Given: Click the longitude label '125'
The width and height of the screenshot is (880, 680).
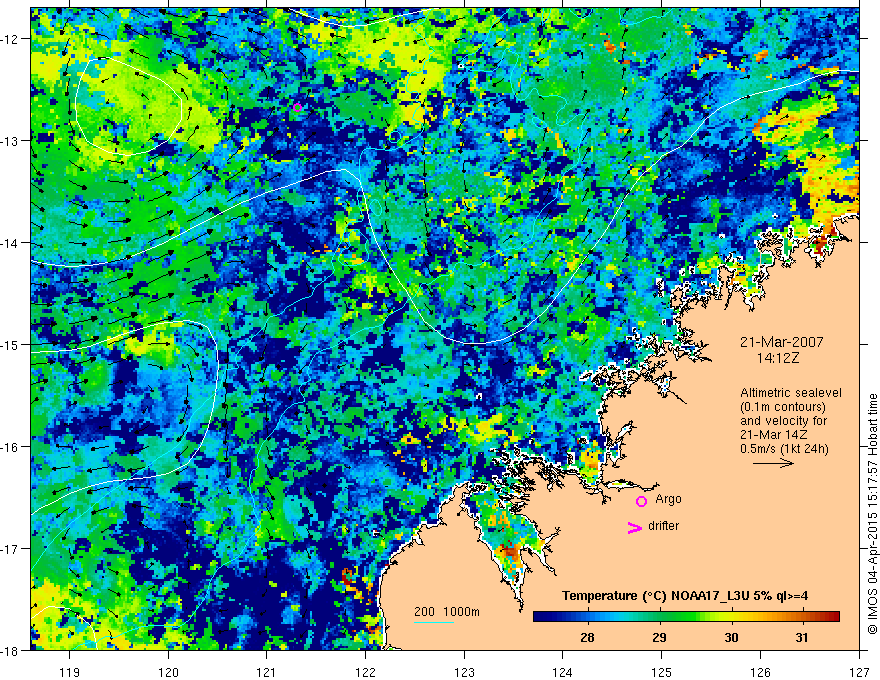Looking at the screenshot, I should point(661,672).
